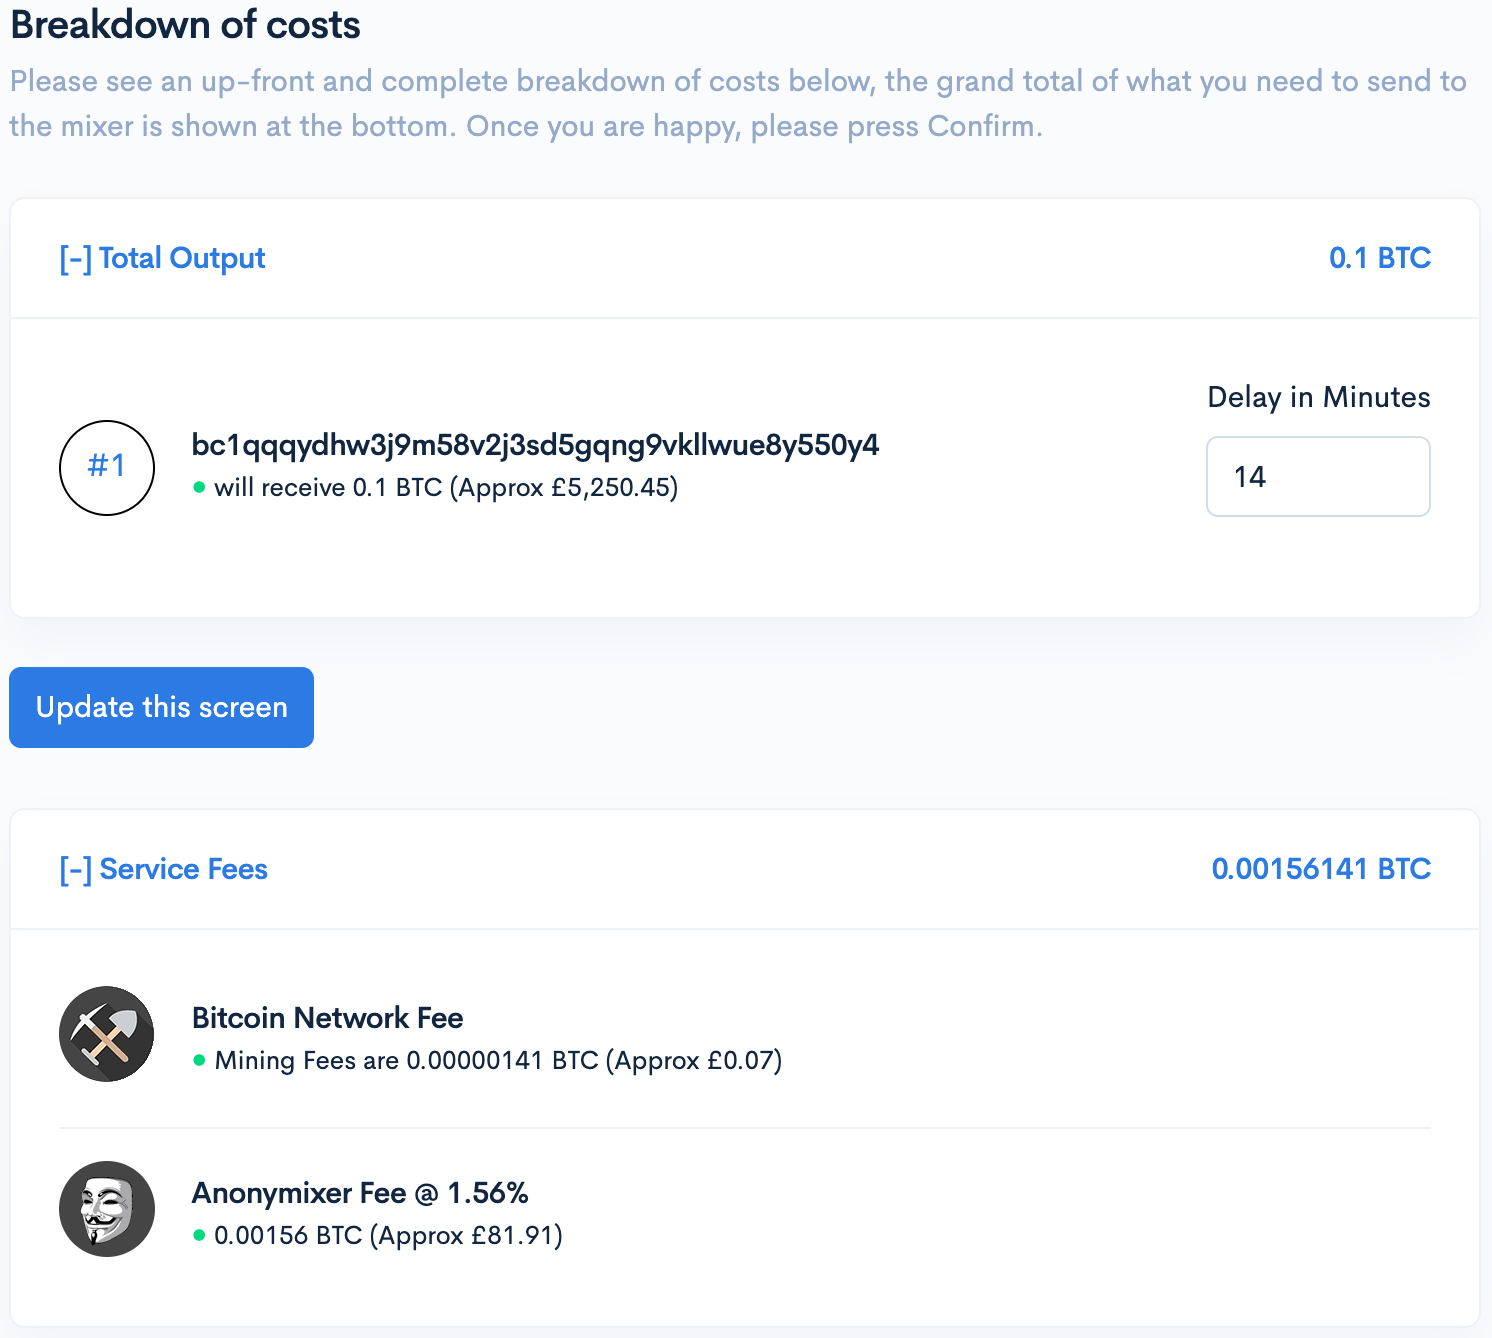Screen dimensions: 1492x1338
Task: Click the 0.1 BTC total output amount
Action: pyautogui.click(x=1379, y=258)
